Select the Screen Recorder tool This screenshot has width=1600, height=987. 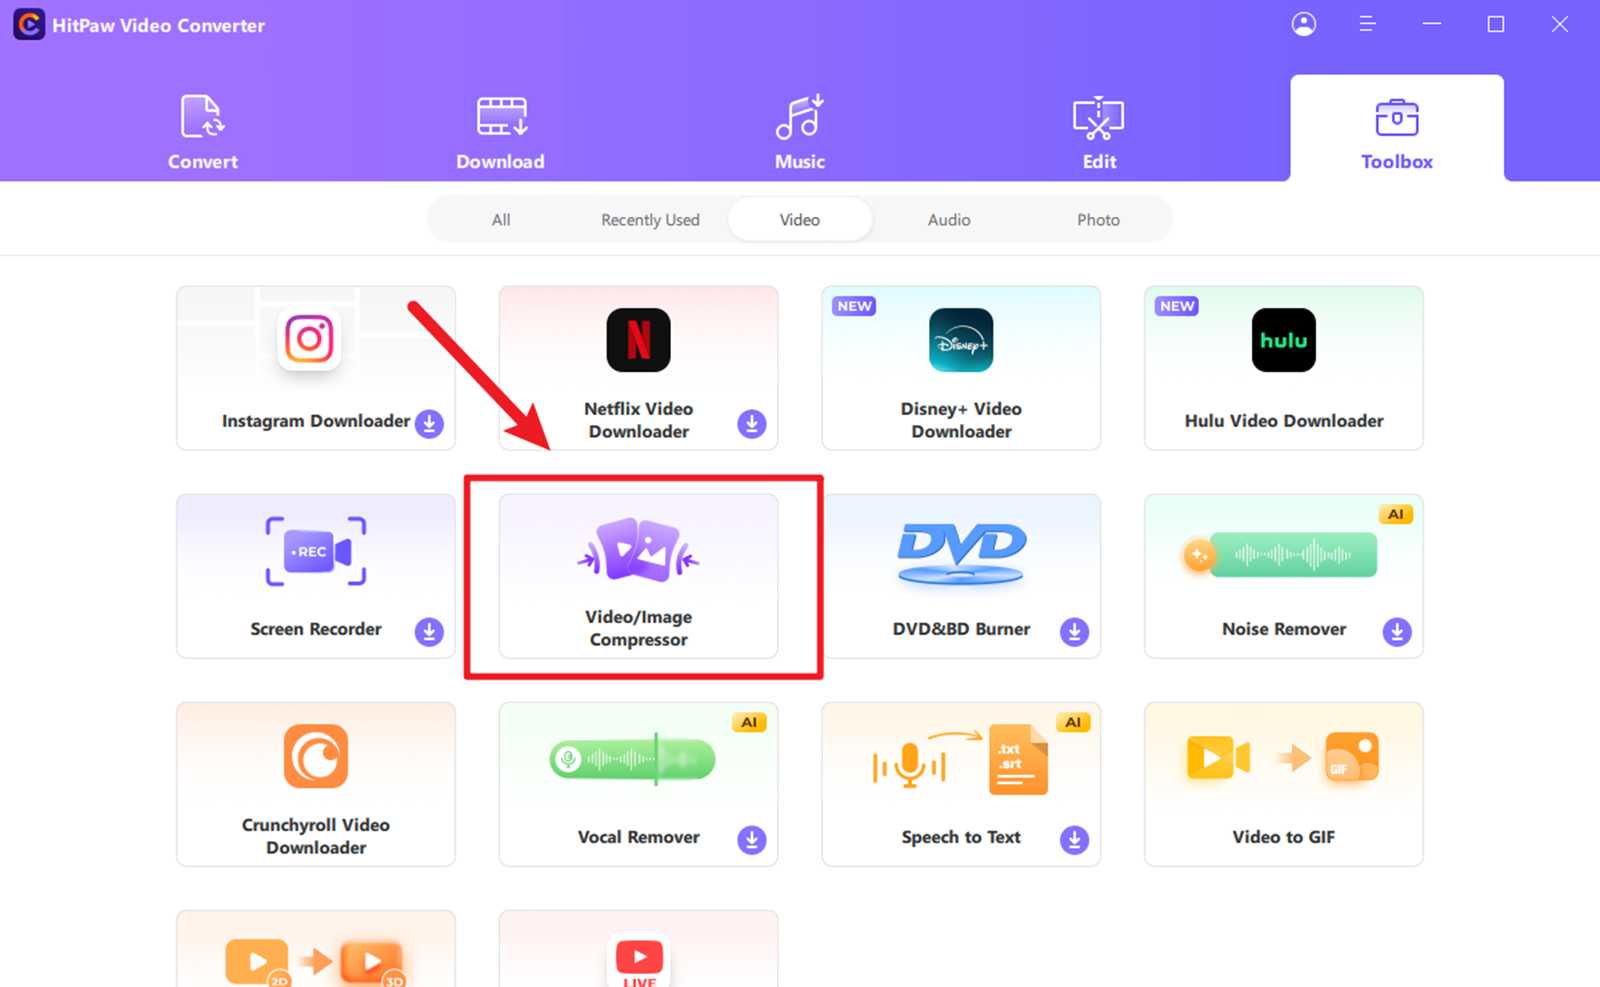[x=315, y=576]
